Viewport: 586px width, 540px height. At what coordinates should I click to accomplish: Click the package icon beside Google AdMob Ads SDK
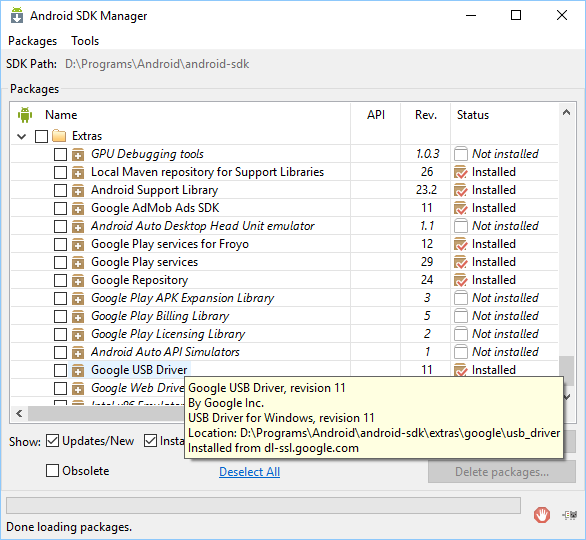(x=78, y=208)
